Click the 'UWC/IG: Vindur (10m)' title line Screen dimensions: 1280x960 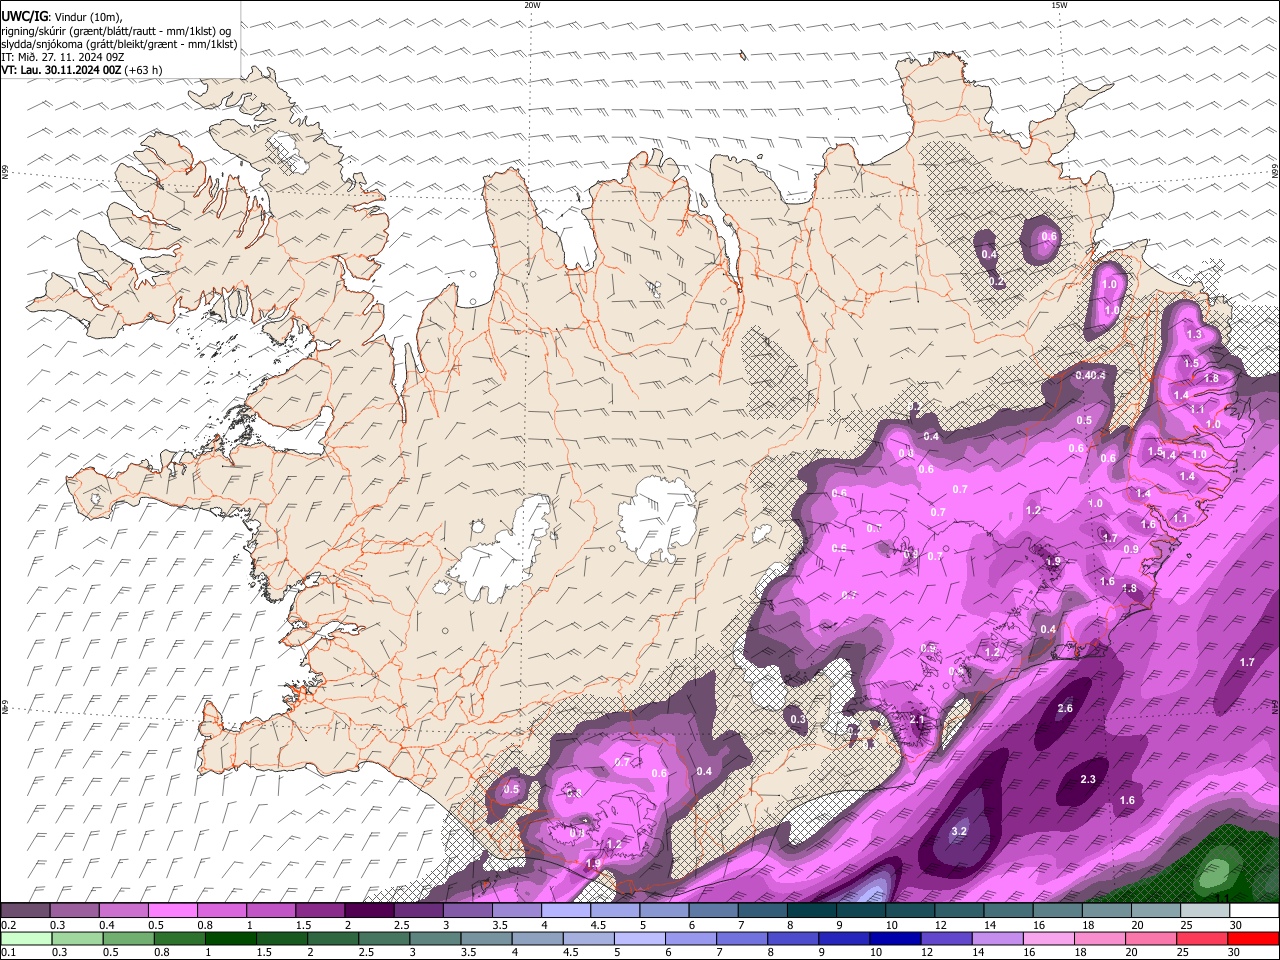pos(62,16)
